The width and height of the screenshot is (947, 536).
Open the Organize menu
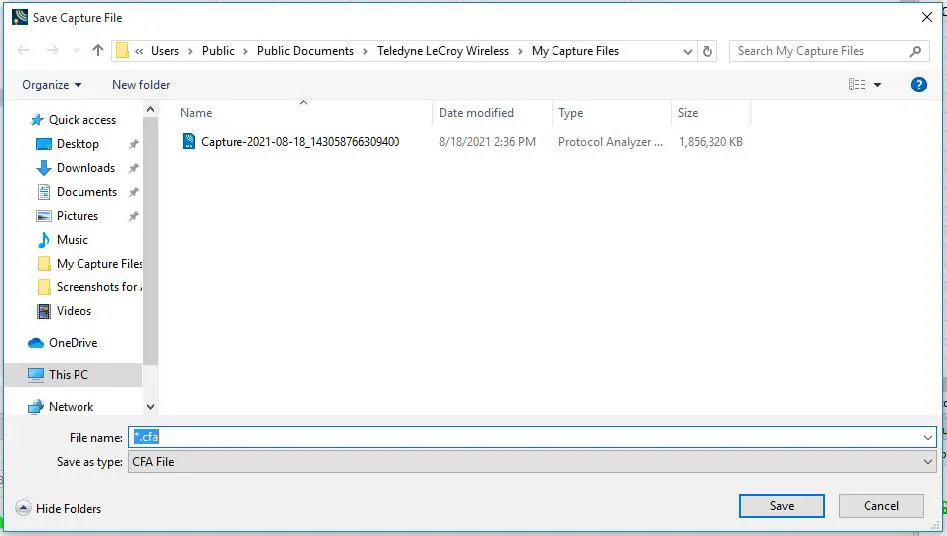(x=51, y=85)
